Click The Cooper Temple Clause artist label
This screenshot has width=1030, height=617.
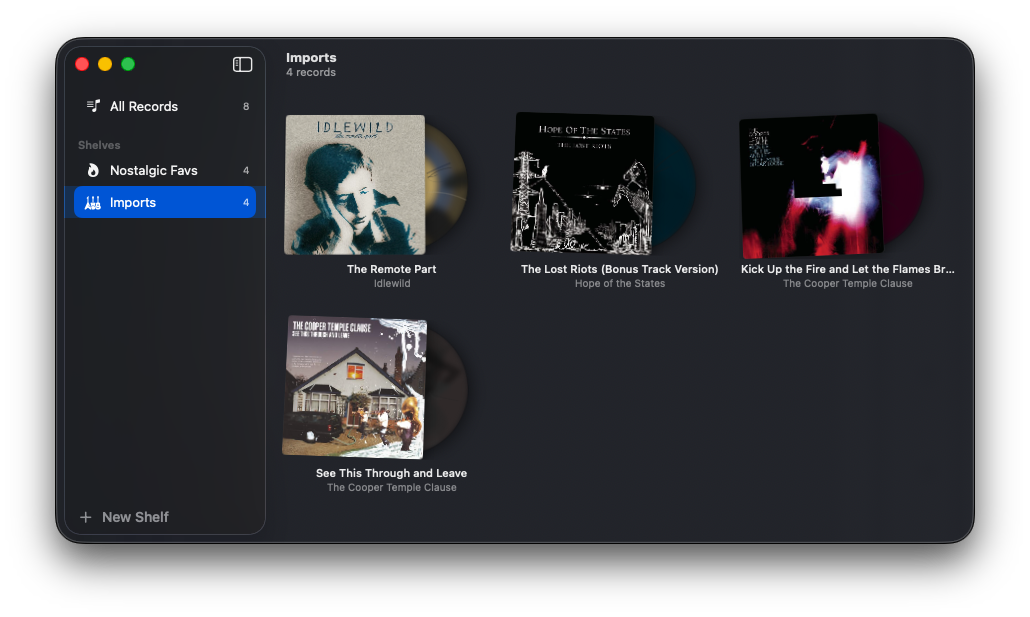[x=847, y=283]
